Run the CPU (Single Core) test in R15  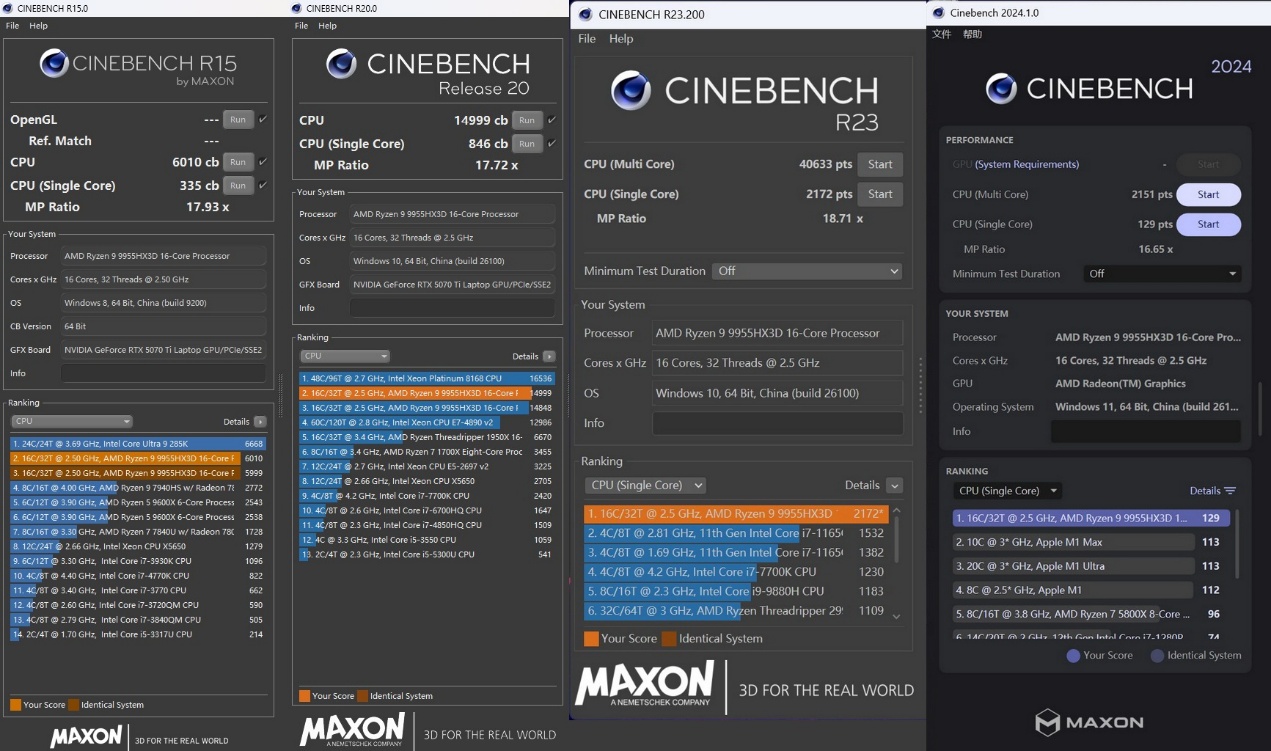click(237, 185)
